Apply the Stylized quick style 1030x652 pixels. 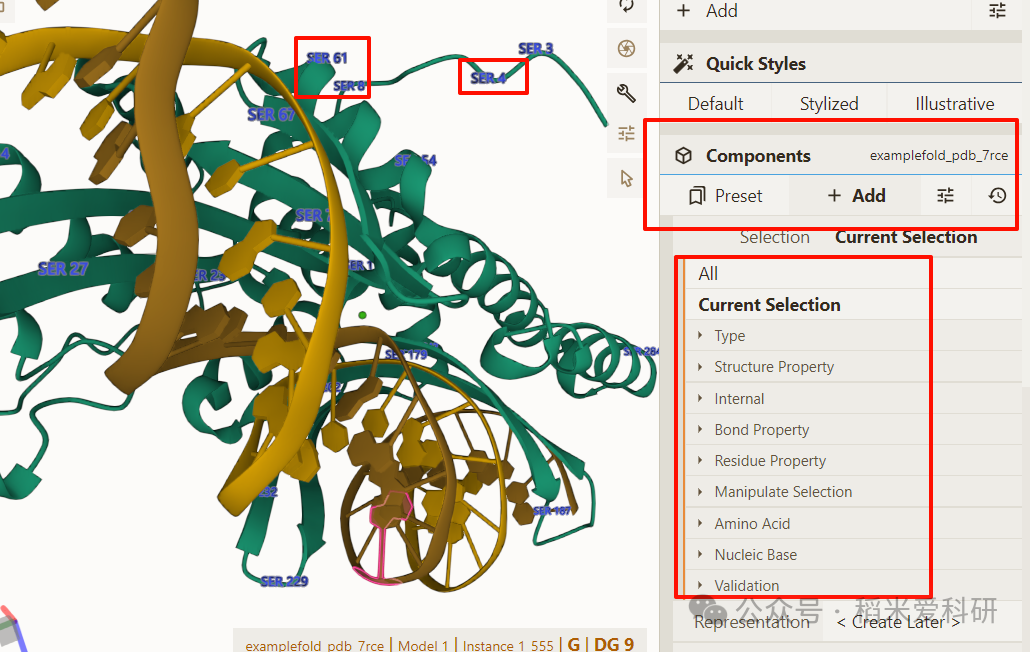(x=829, y=104)
